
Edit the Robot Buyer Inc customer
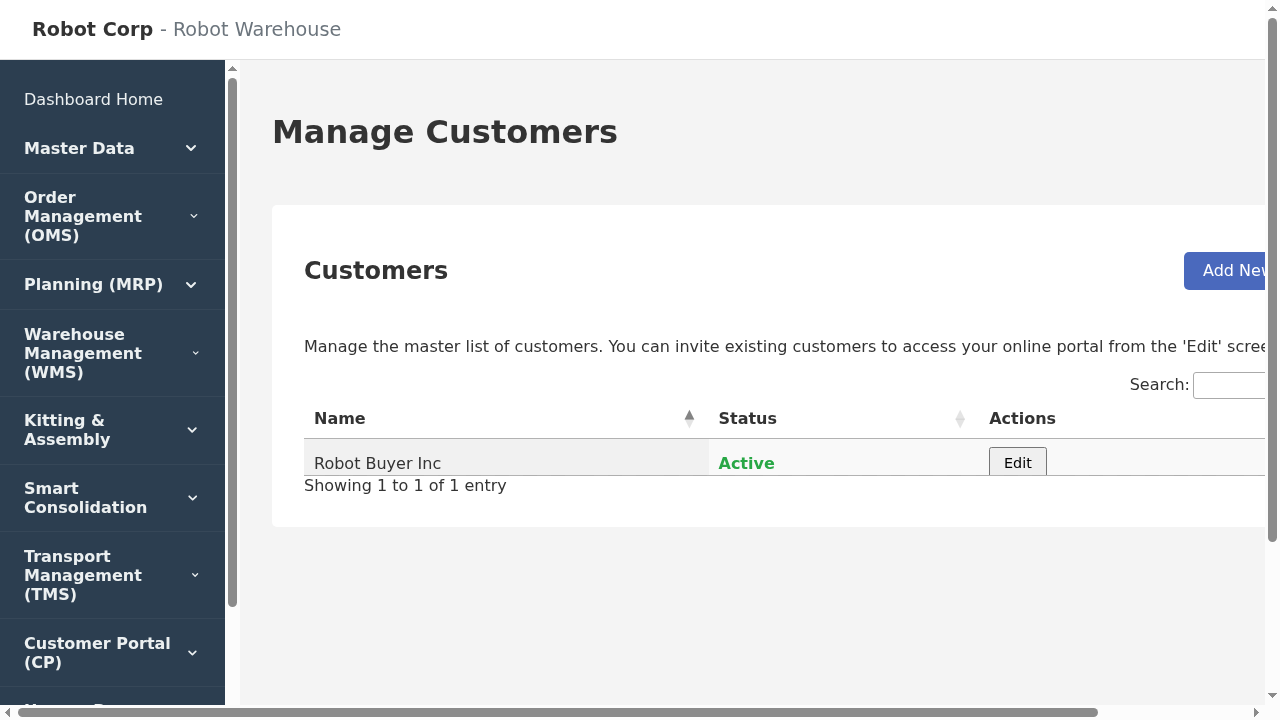1017,462
